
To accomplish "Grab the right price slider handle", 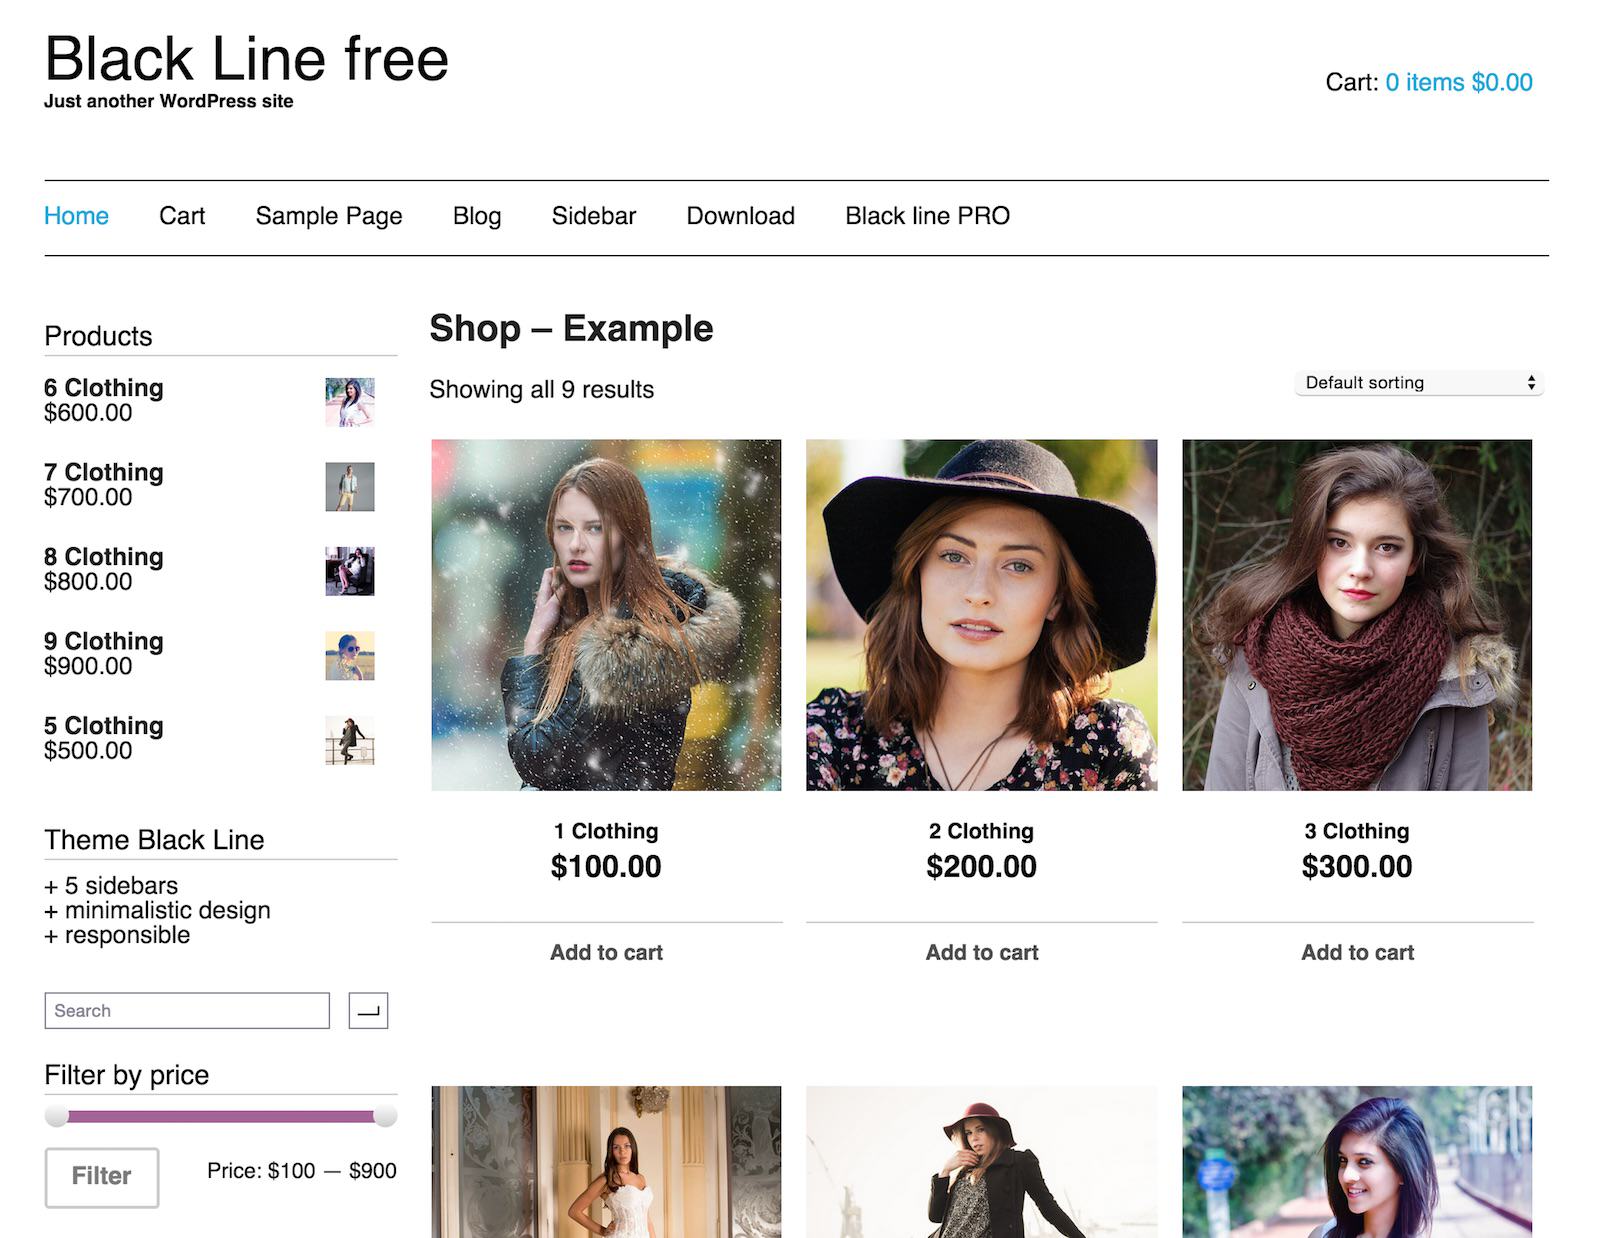I will (385, 1116).
